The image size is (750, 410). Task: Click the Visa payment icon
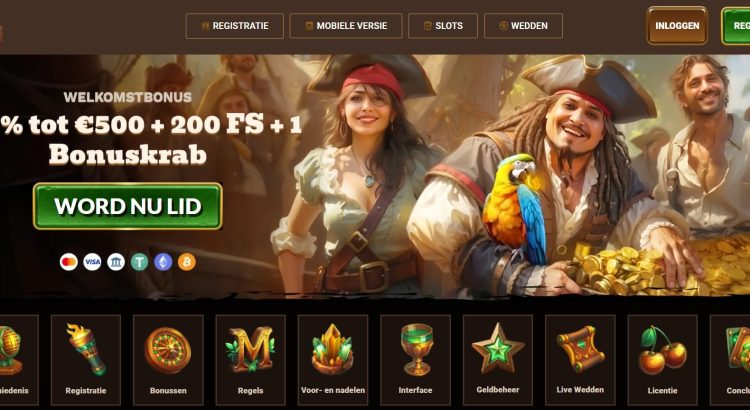[x=92, y=262]
